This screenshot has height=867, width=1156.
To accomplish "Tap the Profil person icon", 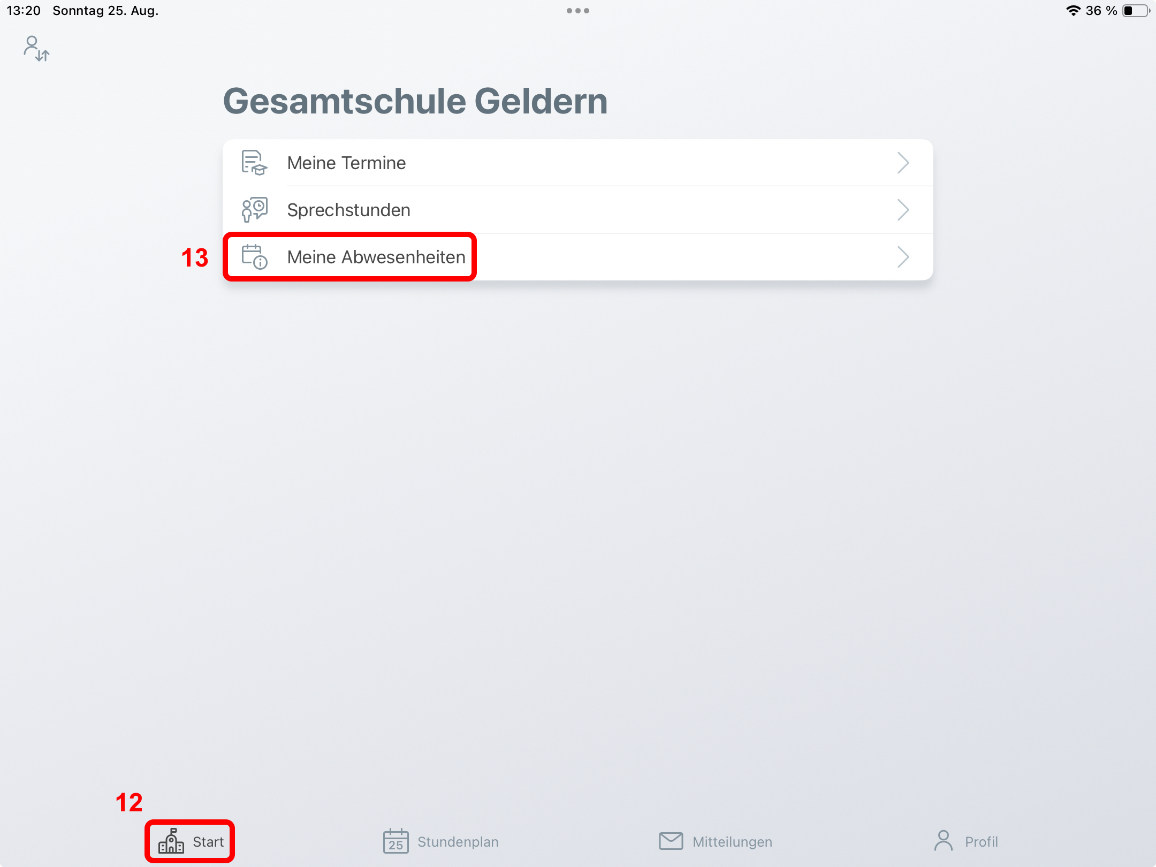I will tap(944, 841).
